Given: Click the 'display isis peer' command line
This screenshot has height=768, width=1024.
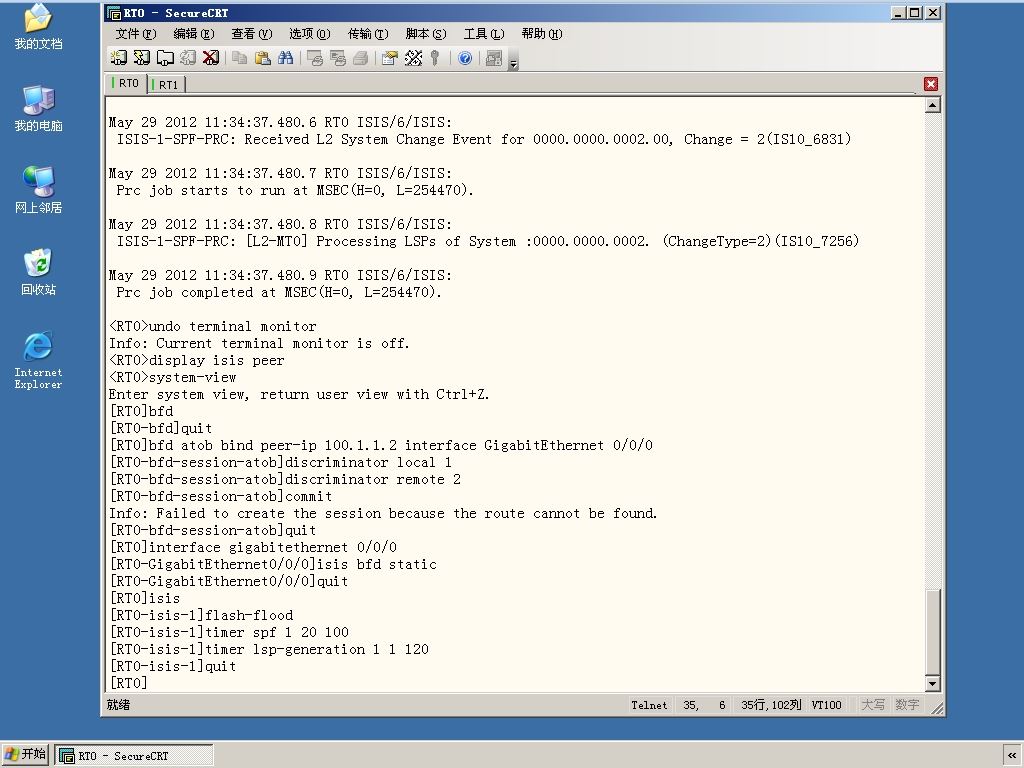Looking at the screenshot, I should pyautogui.click(x=197, y=360).
